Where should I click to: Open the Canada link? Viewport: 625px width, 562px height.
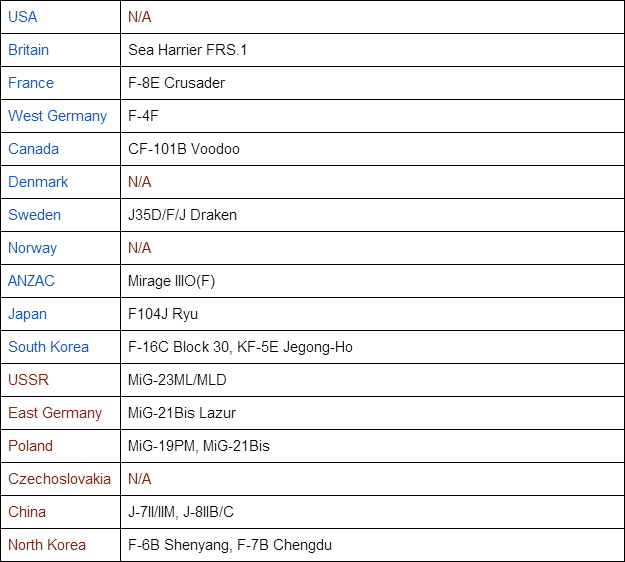tap(33, 149)
